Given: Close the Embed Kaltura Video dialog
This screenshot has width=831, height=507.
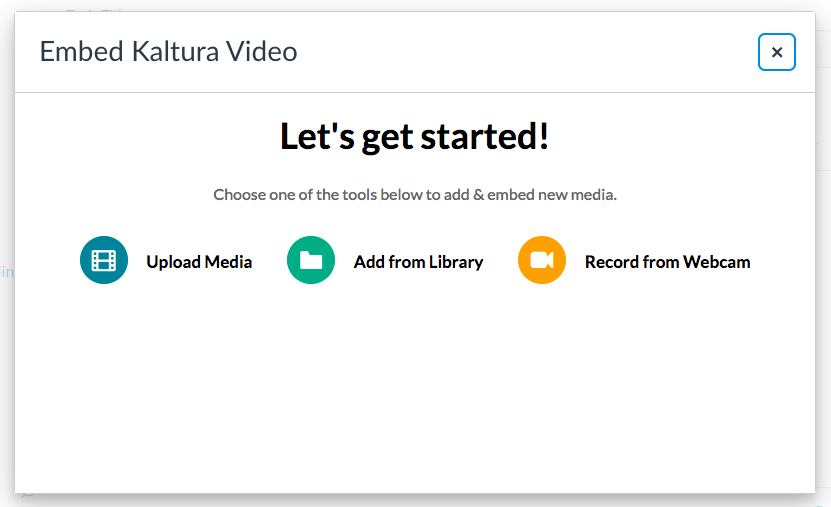Looking at the screenshot, I should click(x=776, y=52).
